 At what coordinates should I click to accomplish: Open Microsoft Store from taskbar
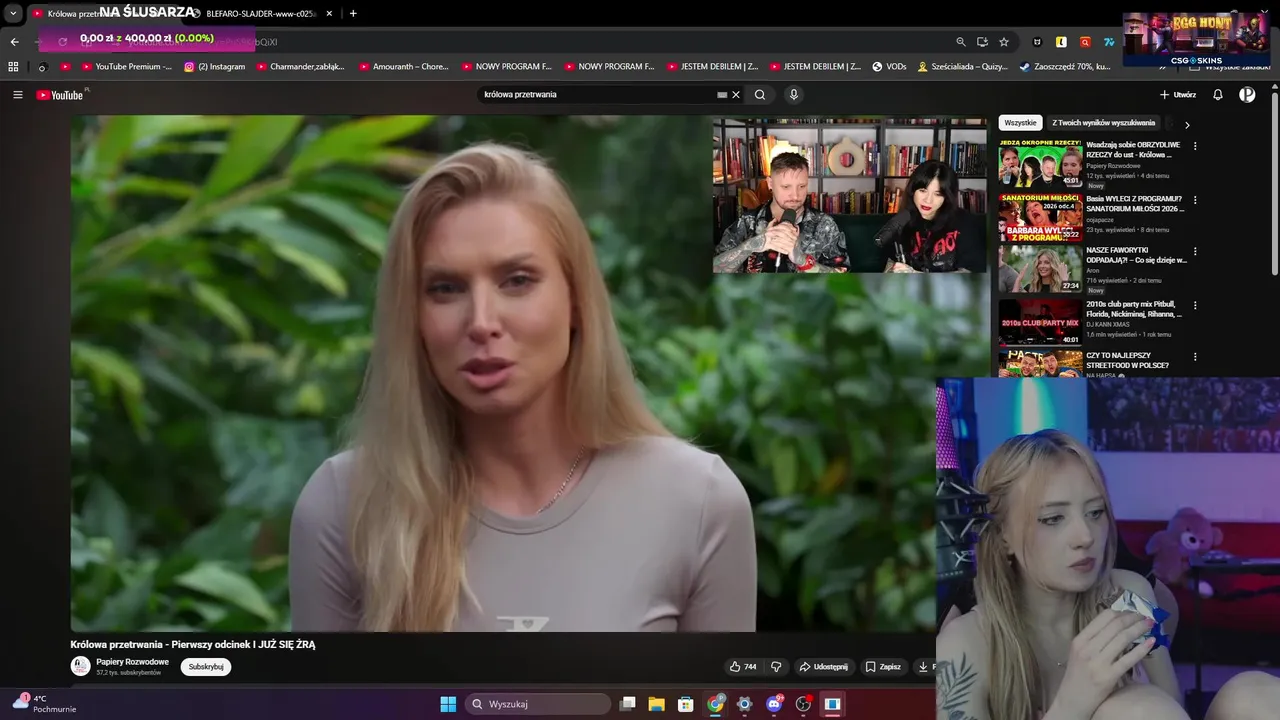686,704
